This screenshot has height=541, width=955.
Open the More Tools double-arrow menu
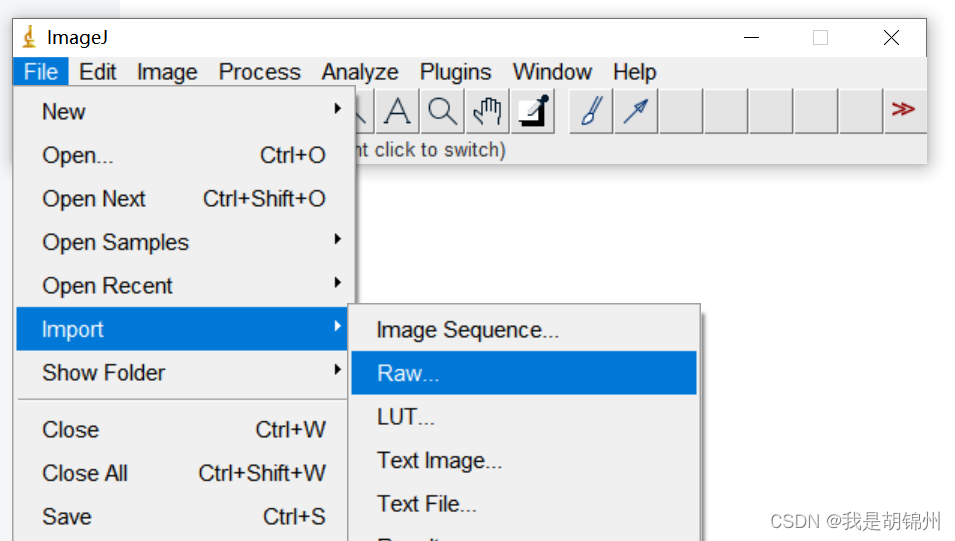coord(904,110)
